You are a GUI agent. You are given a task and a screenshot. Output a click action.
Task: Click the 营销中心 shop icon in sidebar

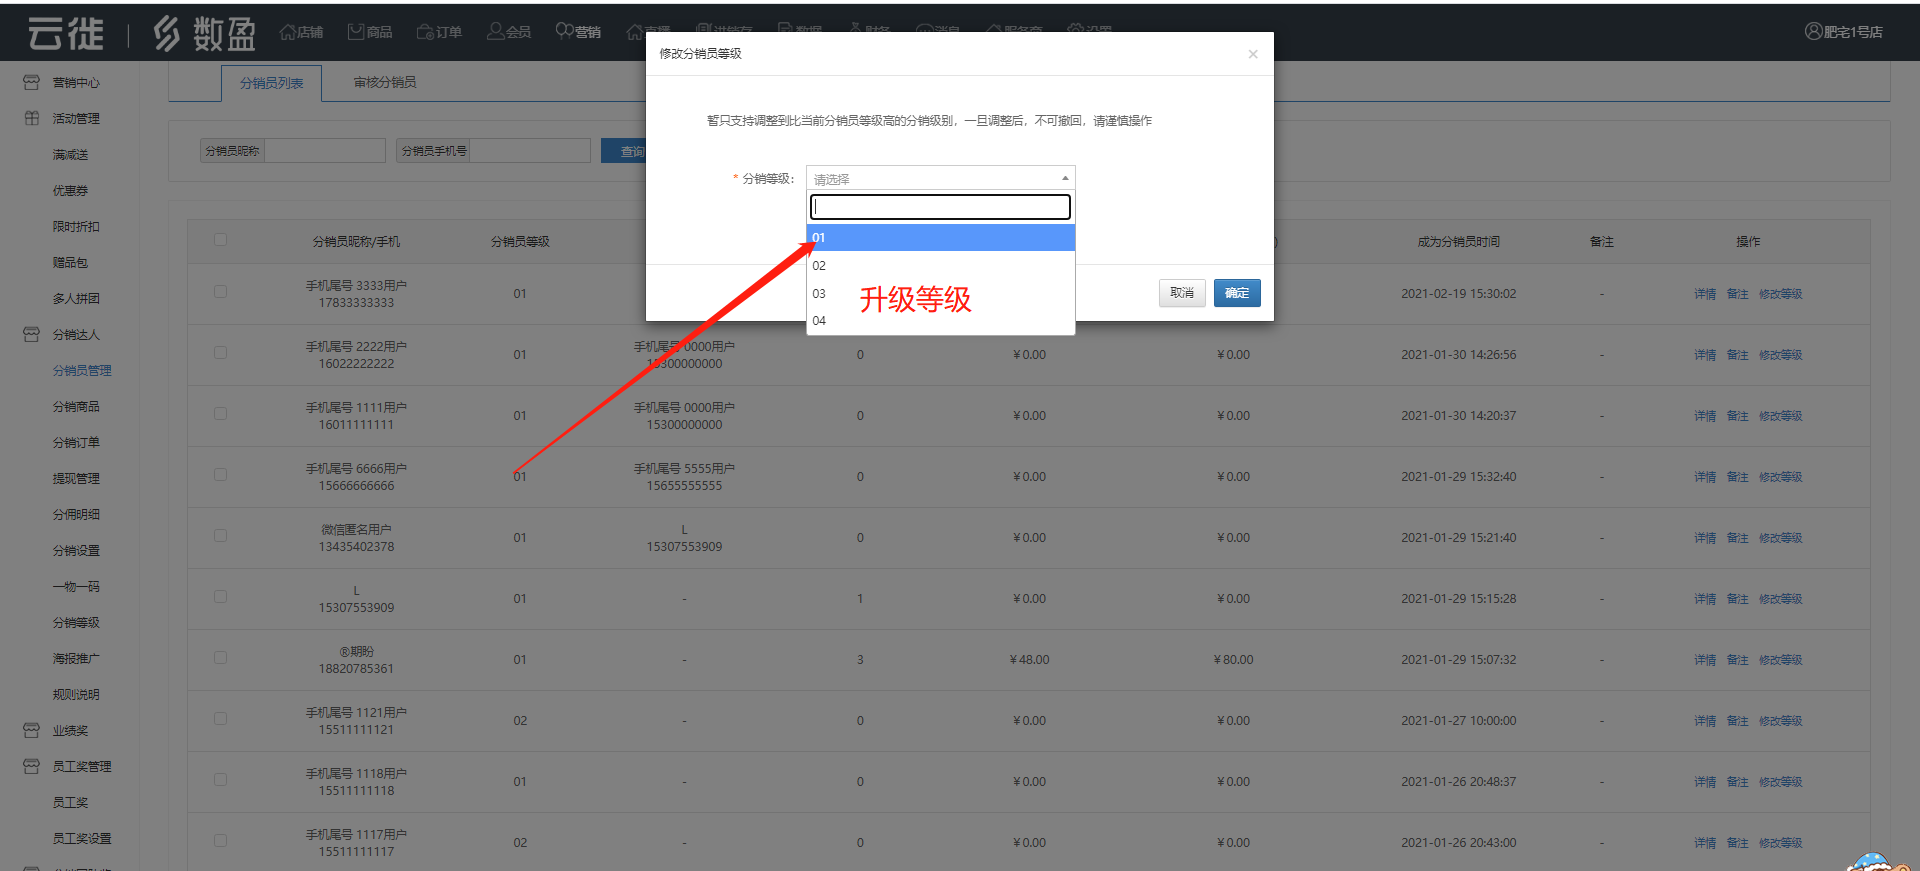coord(32,83)
